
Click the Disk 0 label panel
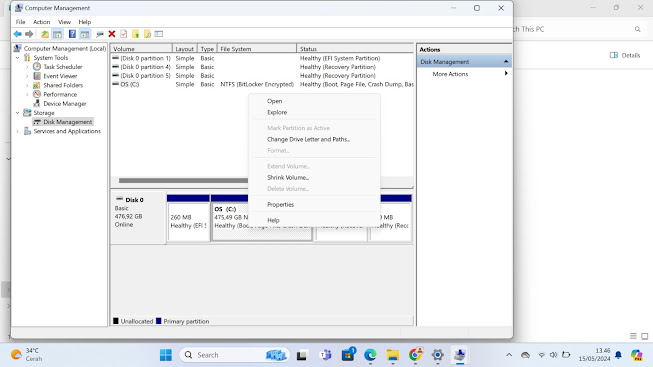138,217
